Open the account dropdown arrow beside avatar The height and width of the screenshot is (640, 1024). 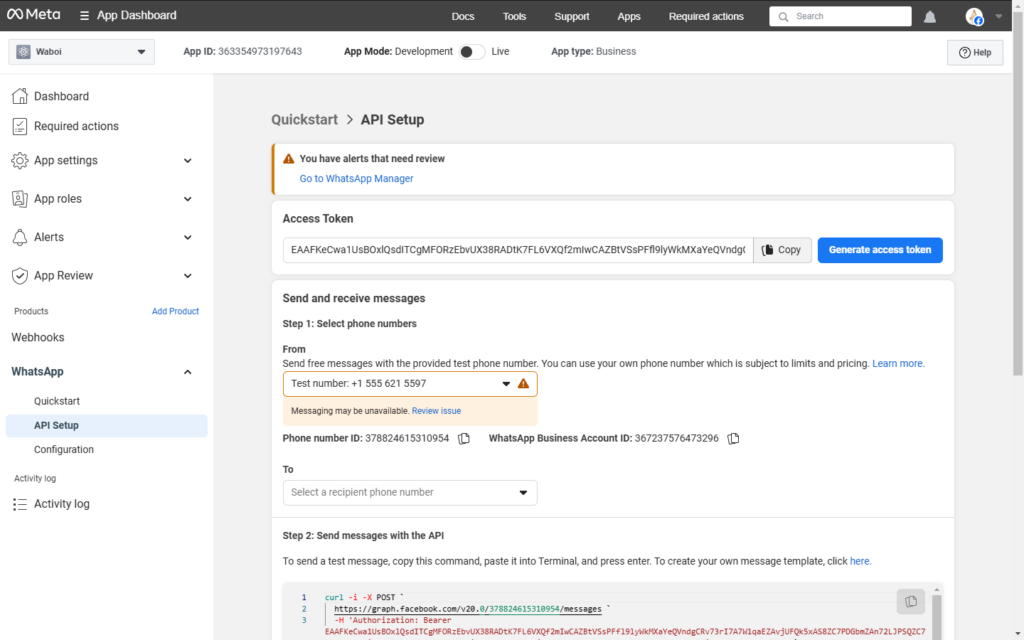(x=999, y=17)
